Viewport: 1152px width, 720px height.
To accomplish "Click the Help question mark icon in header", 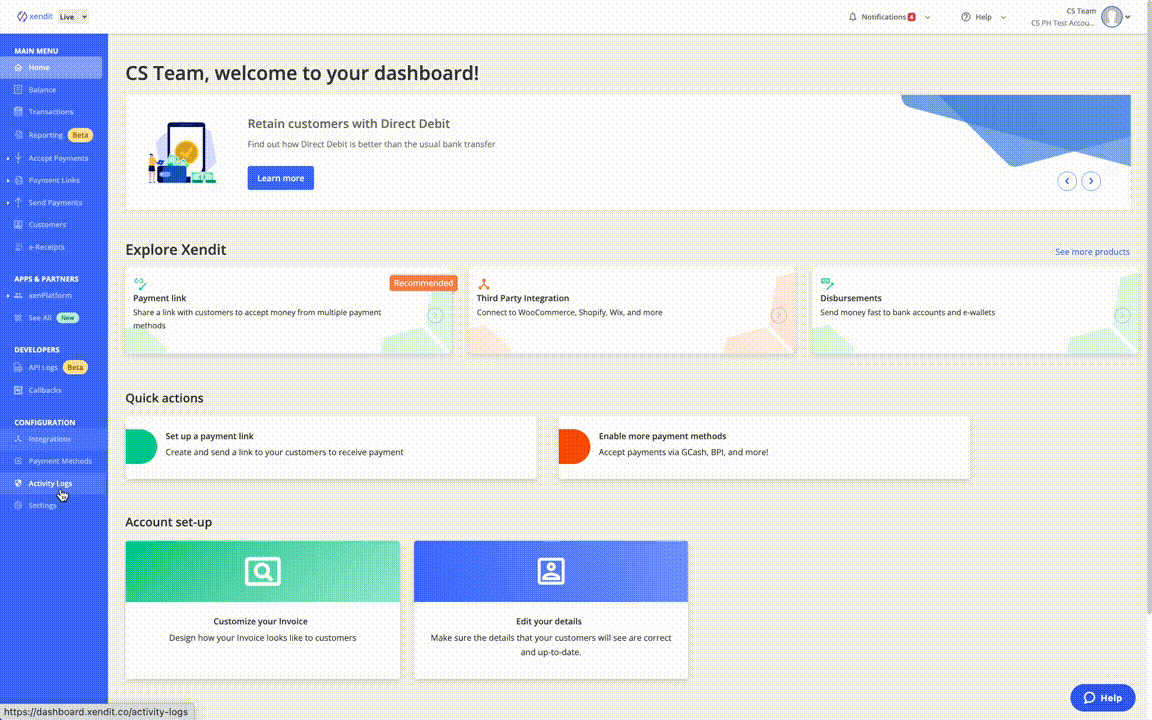I will coord(965,17).
